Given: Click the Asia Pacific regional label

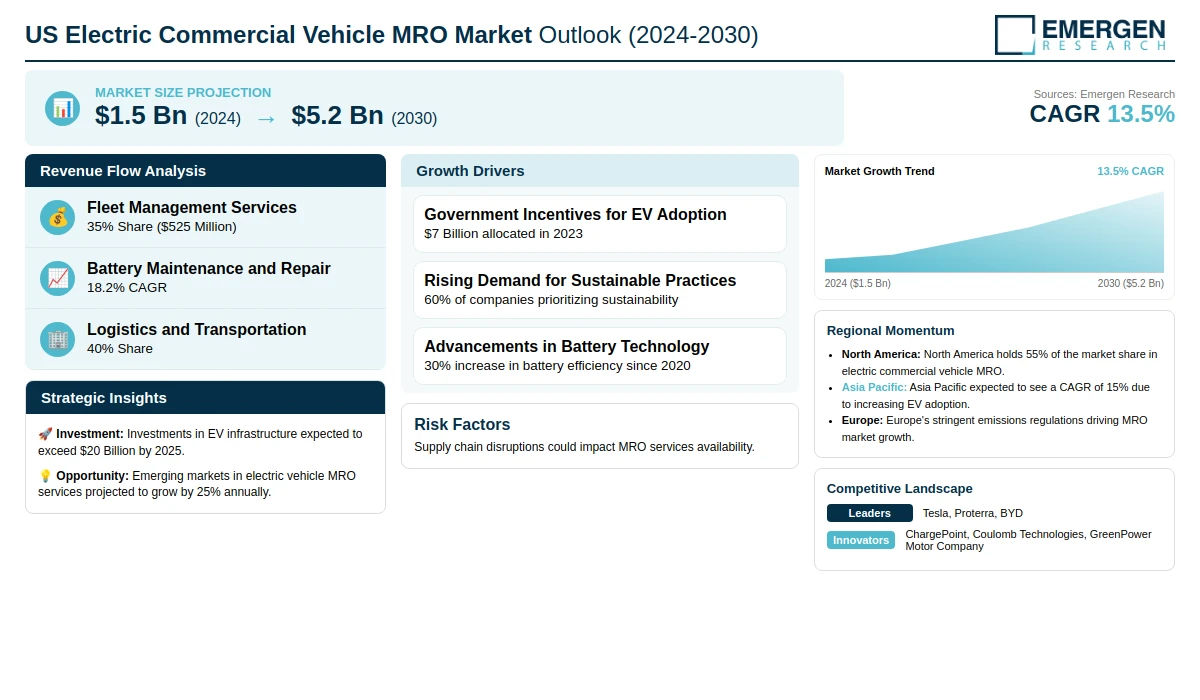Looking at the screenshot, I should [x=874, y=387].
